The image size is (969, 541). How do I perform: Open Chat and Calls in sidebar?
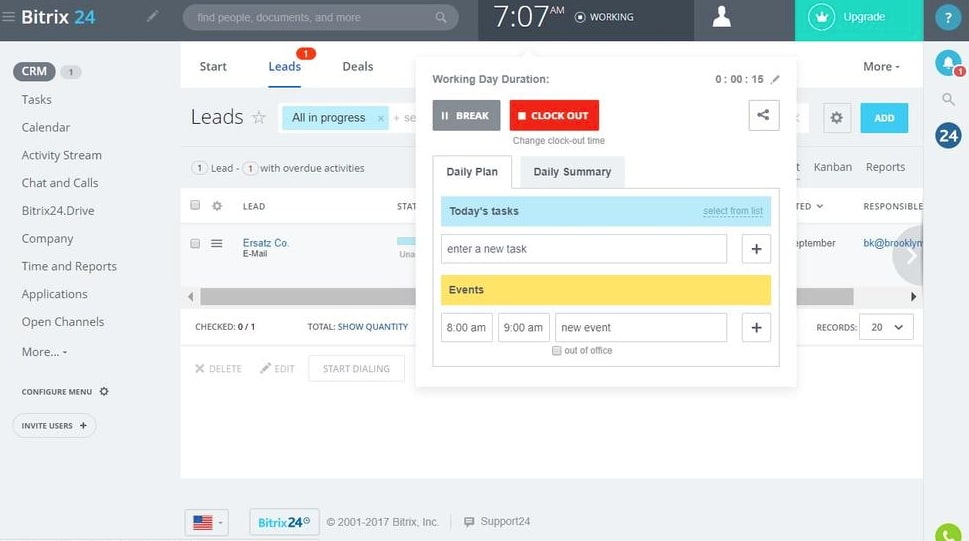click(x=60, y=183)
